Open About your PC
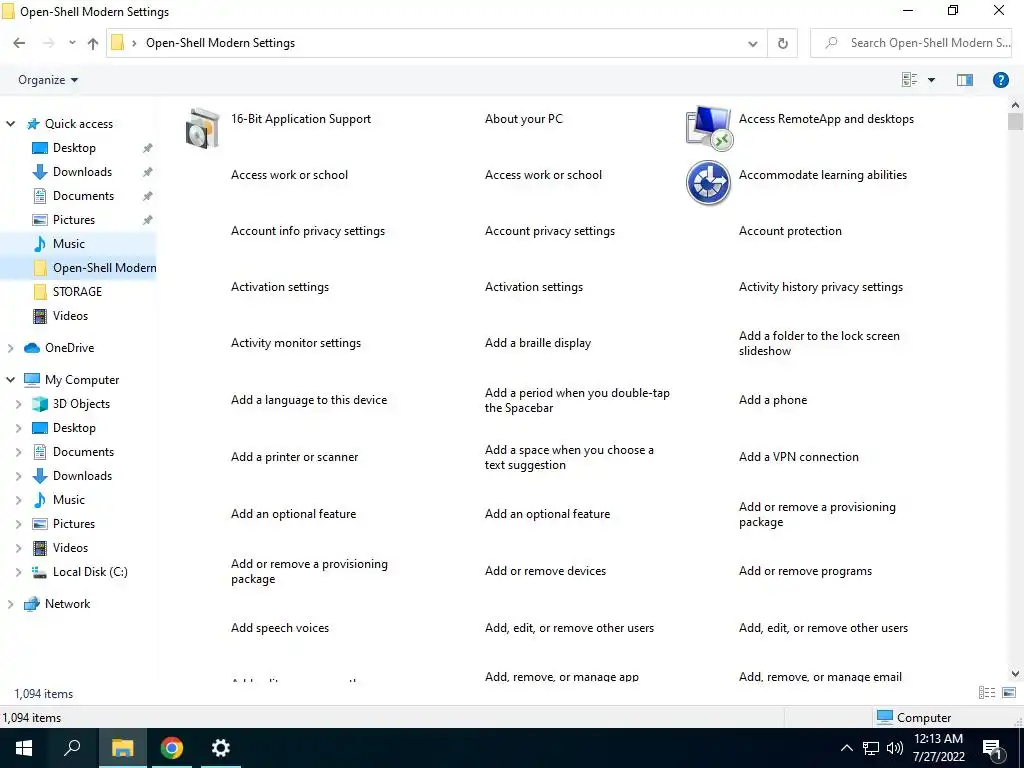Viewport: 1024px width, 768px height. (523, 119)
